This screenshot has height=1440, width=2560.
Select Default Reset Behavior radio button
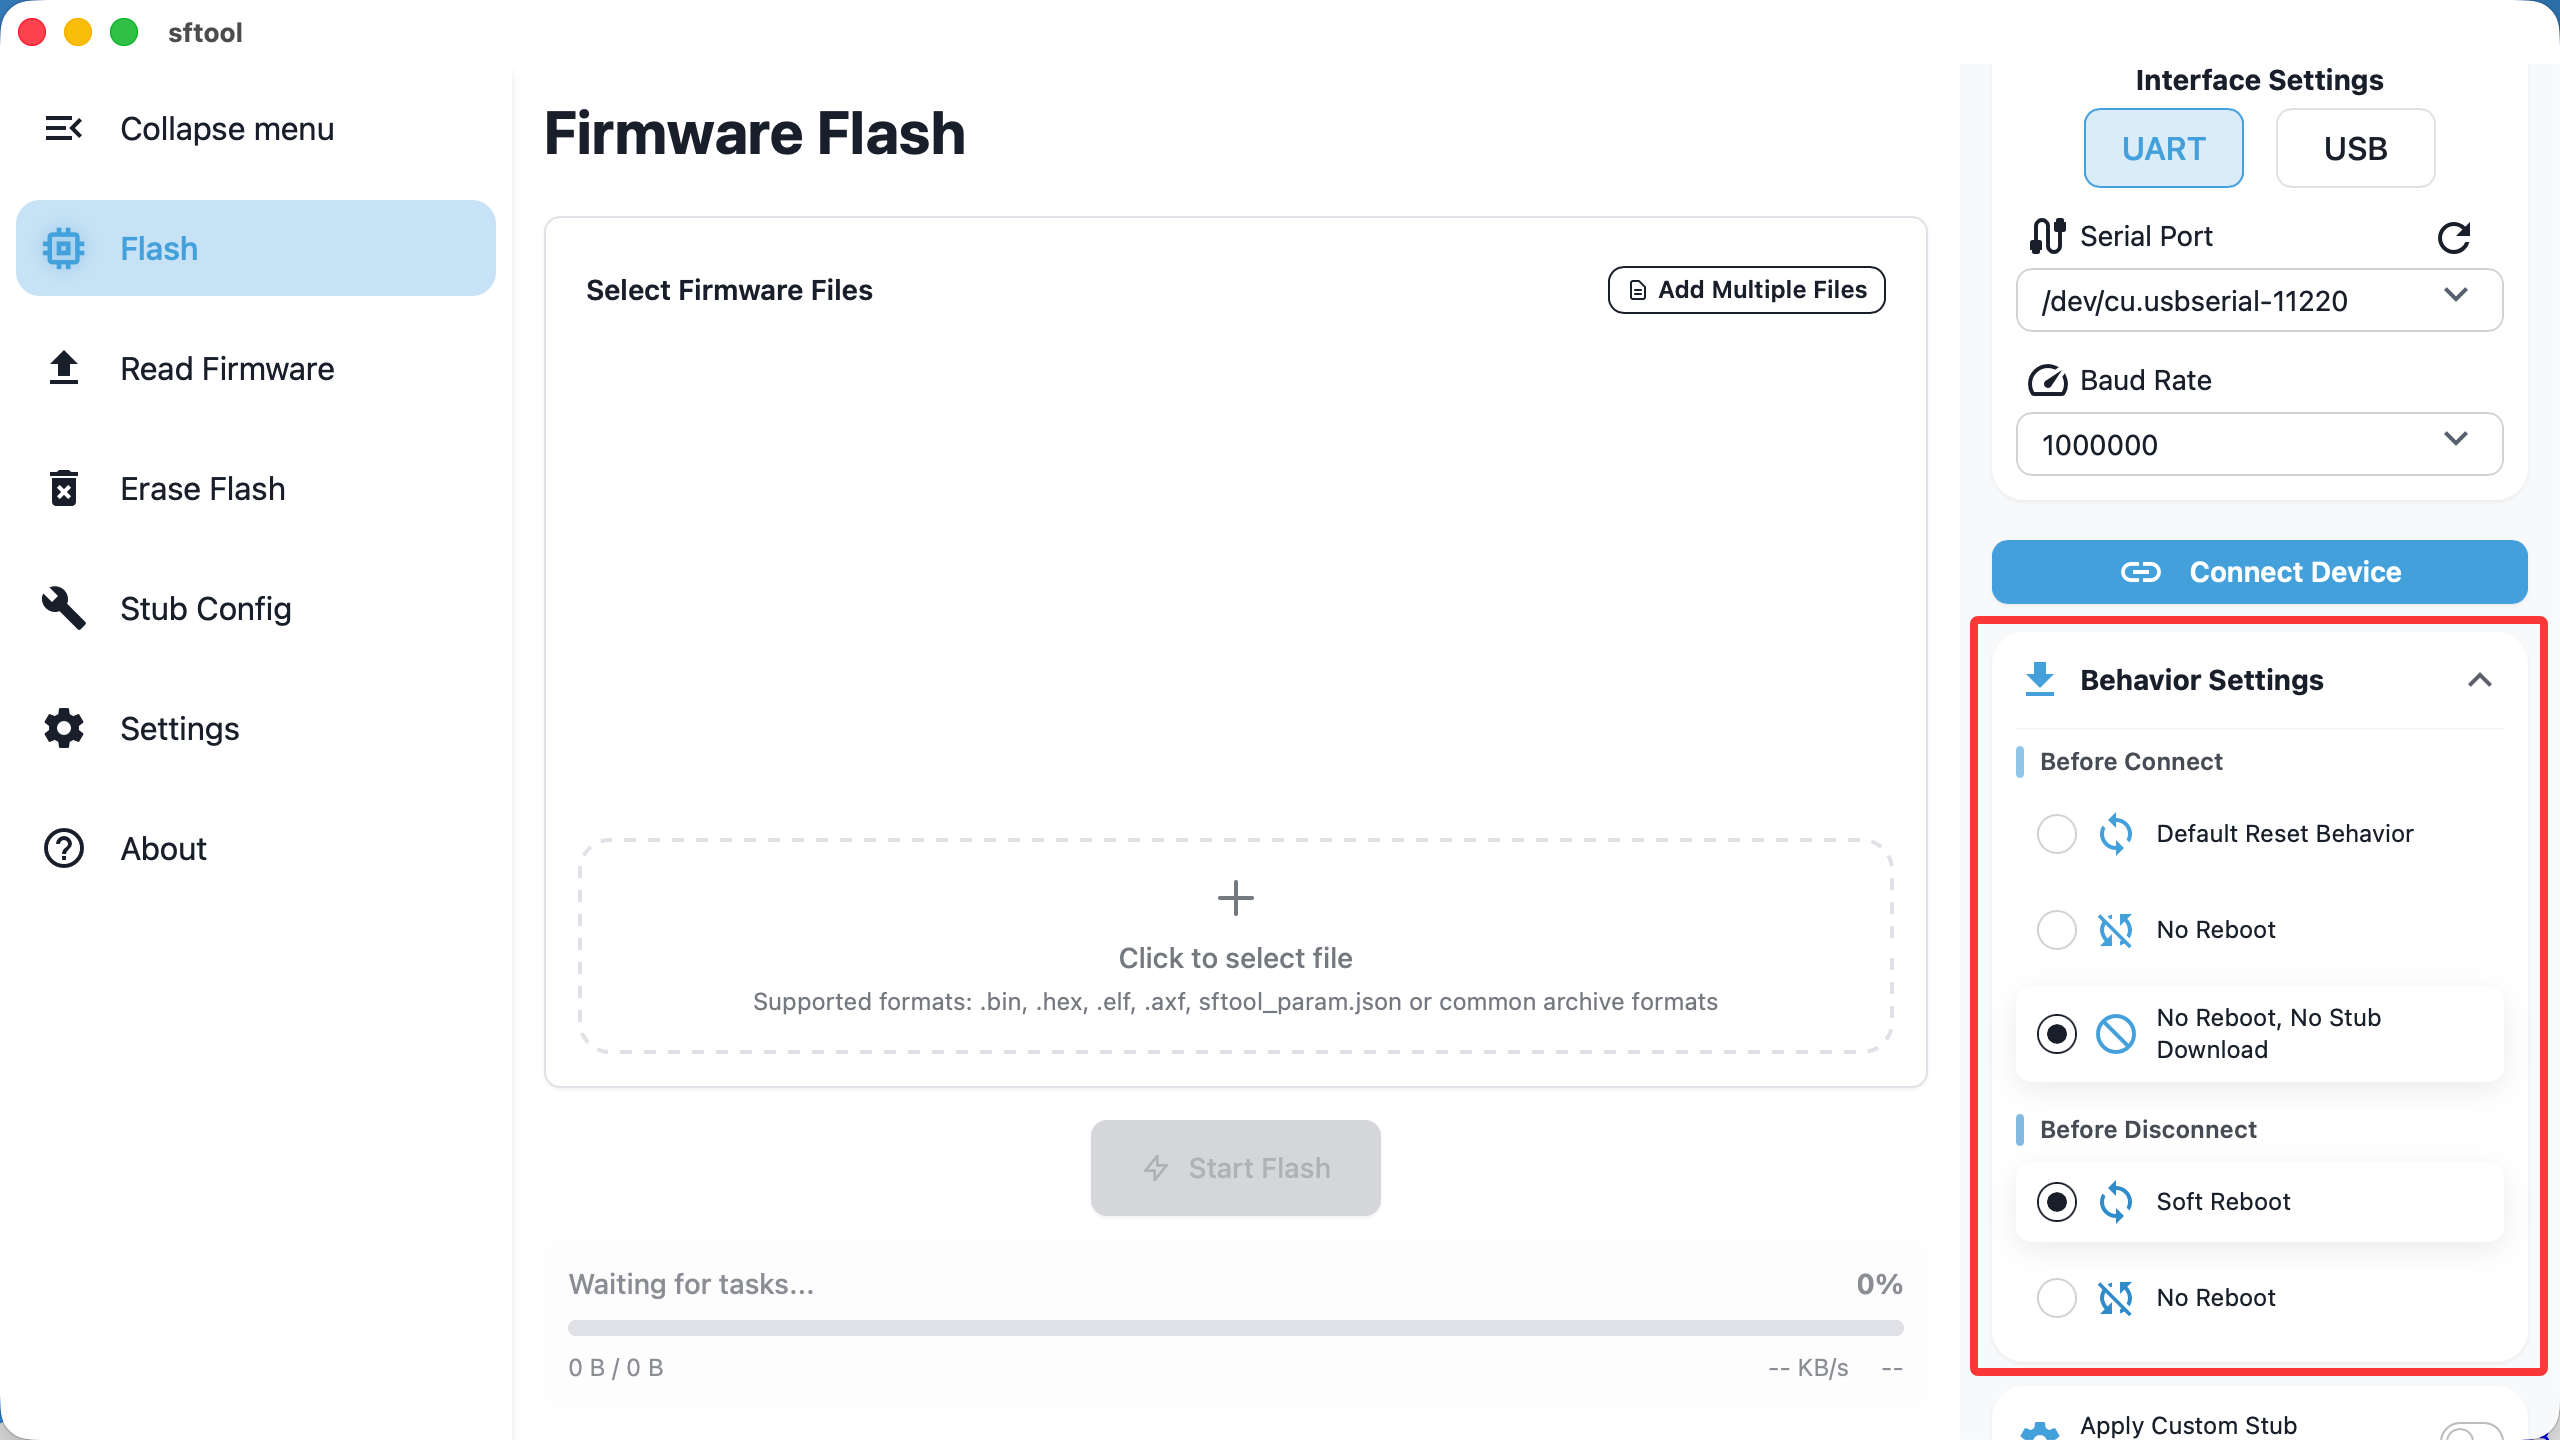click(x=2056, y=834)
